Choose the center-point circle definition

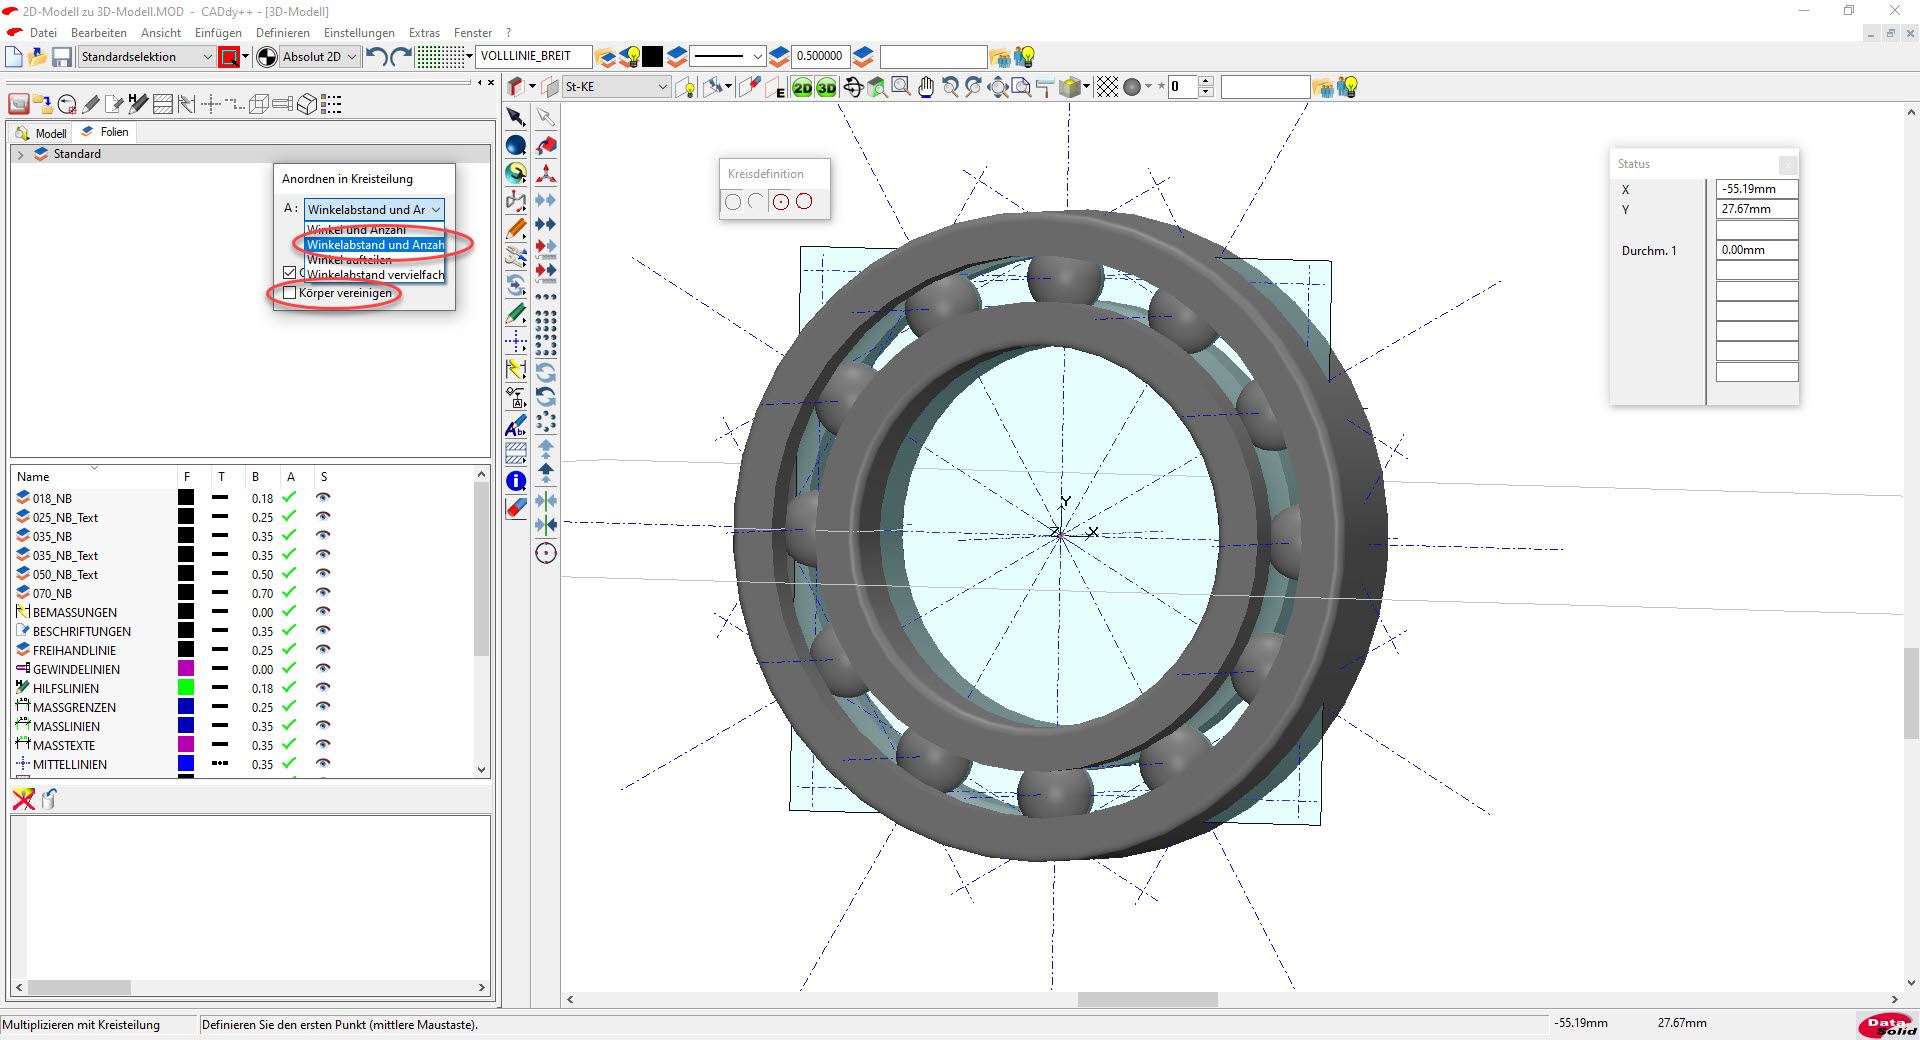coord(780,202)
